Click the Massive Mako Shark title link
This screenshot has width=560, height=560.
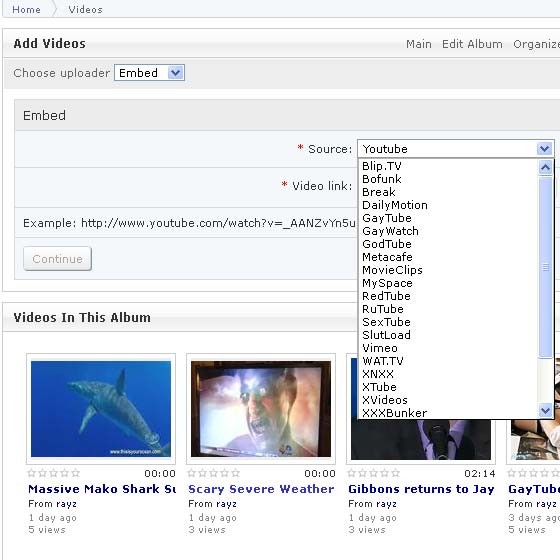point(102,489)
